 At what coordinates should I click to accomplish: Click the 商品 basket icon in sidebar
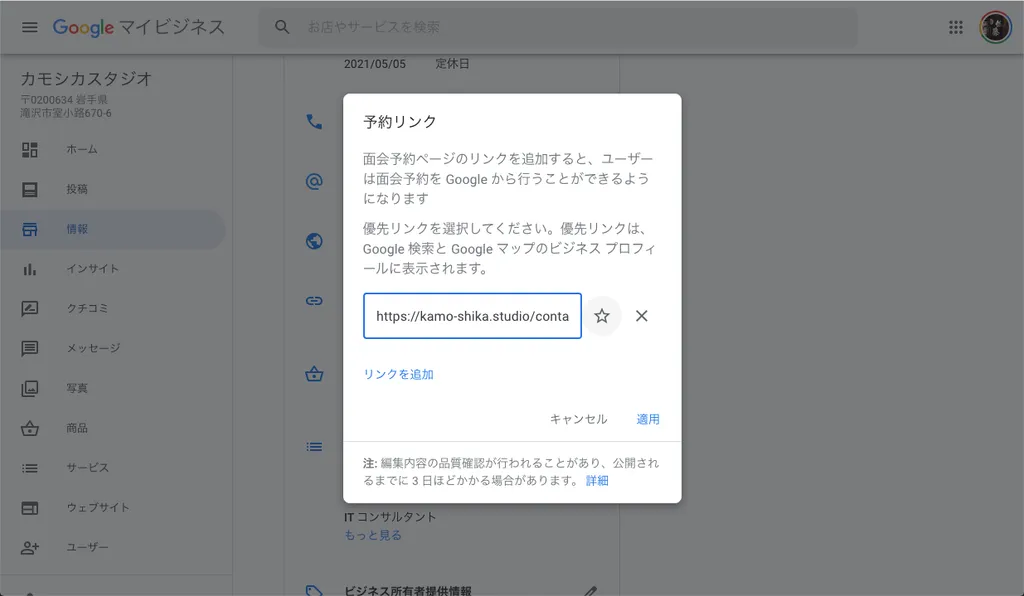(29, 428)
